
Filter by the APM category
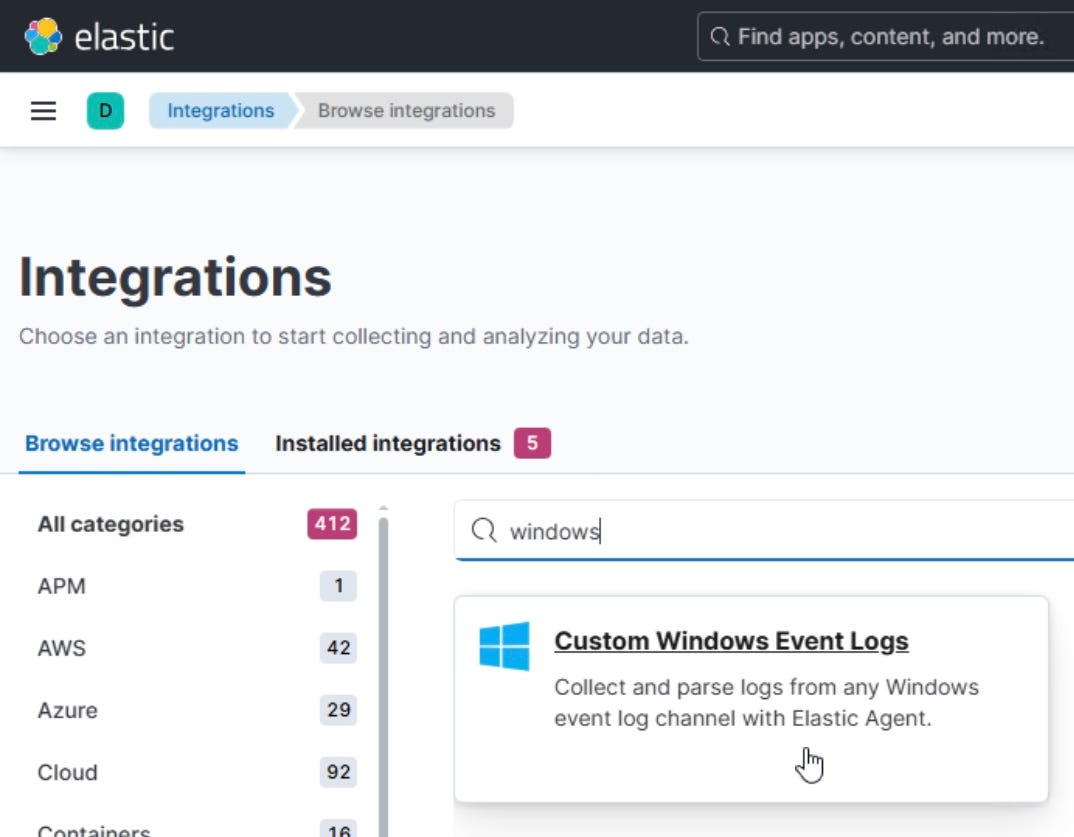pos(62,586)
